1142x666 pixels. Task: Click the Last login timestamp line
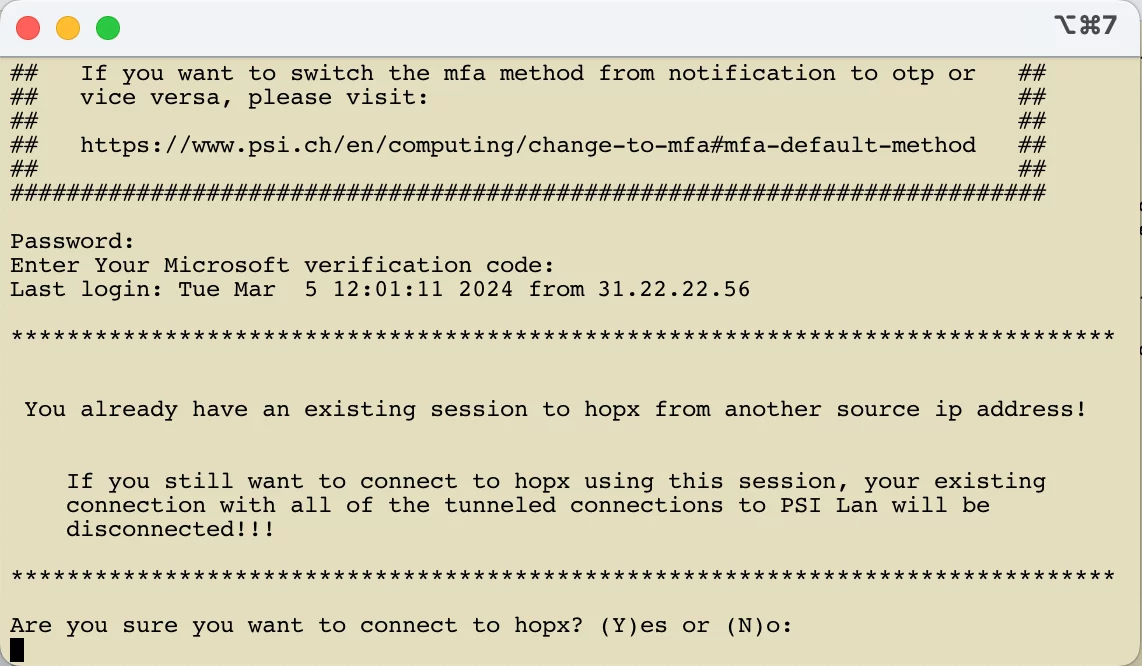pos(380,289)
